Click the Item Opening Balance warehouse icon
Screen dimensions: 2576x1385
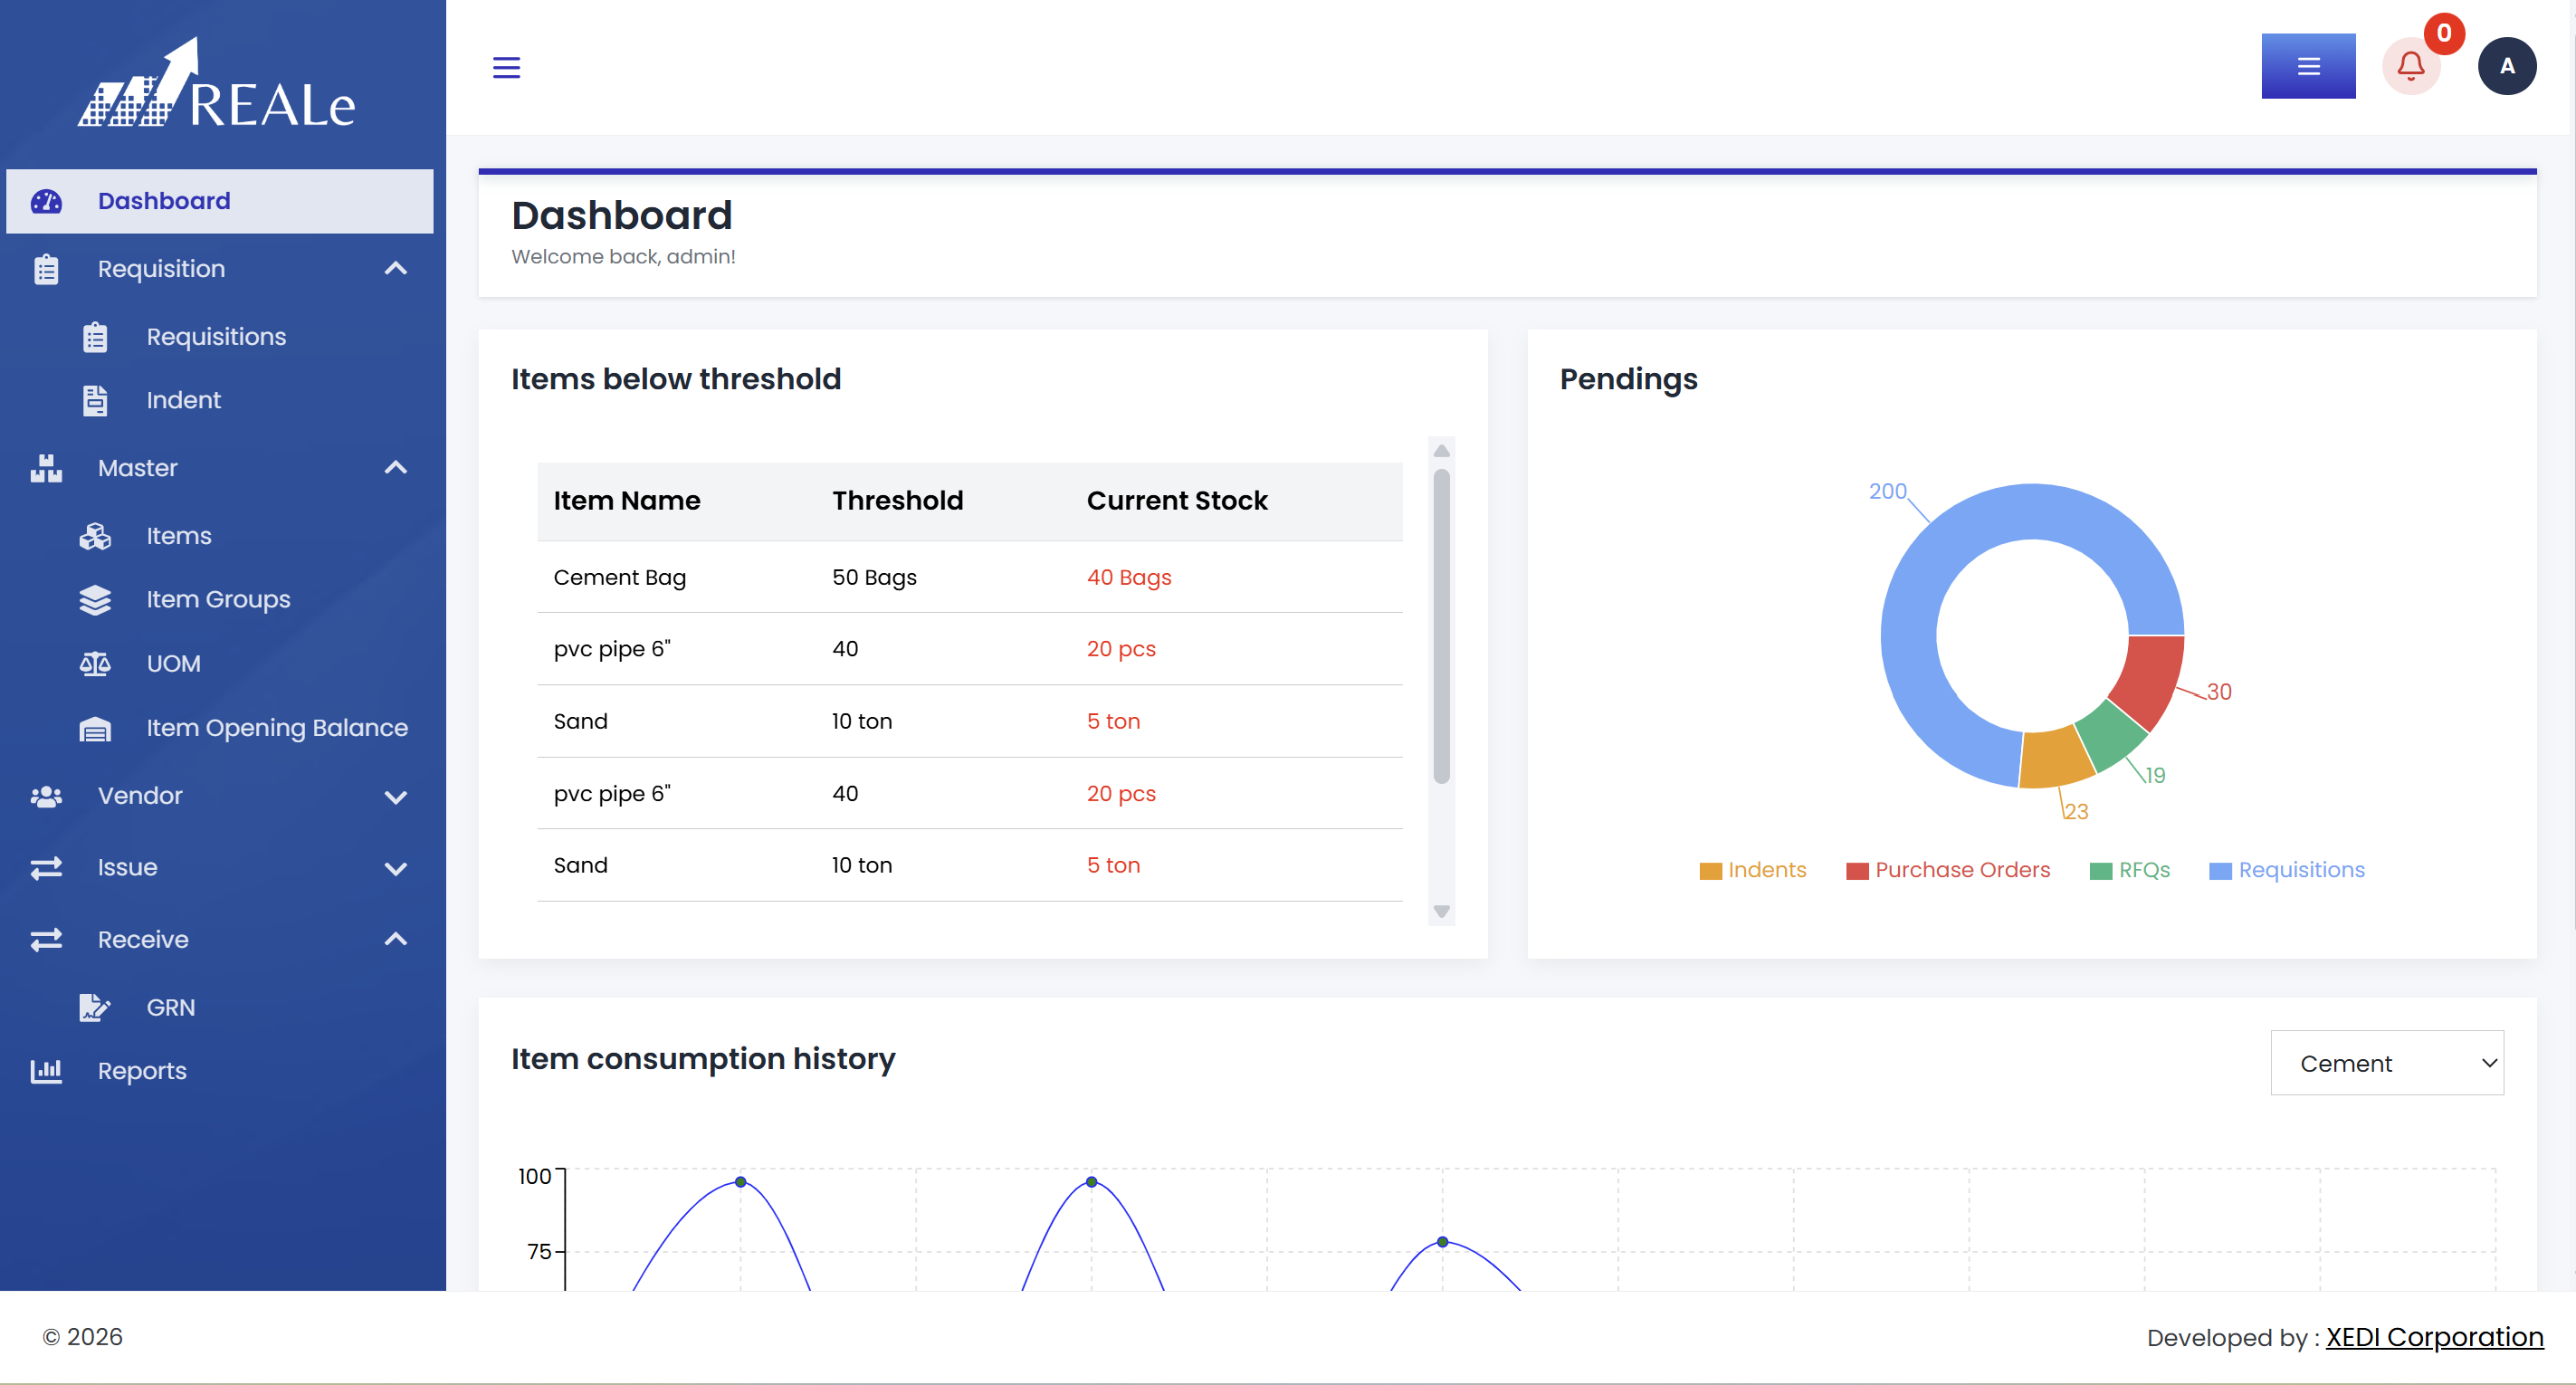coord(95,728)
